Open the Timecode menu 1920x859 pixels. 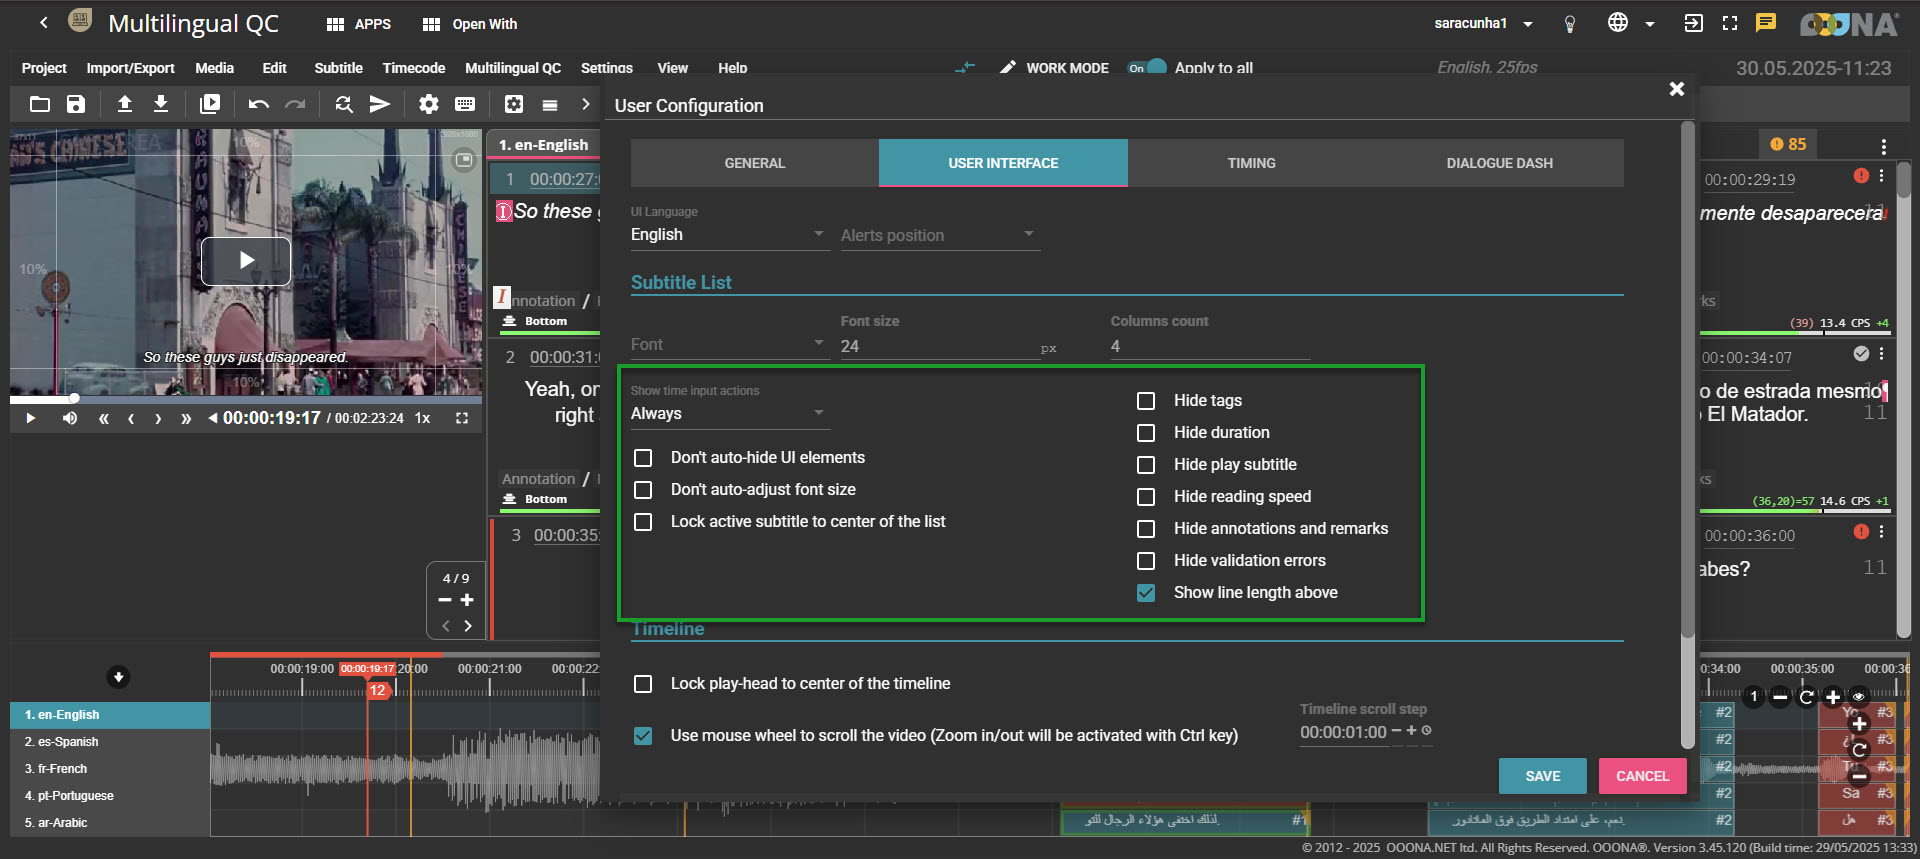coord(413,68)
